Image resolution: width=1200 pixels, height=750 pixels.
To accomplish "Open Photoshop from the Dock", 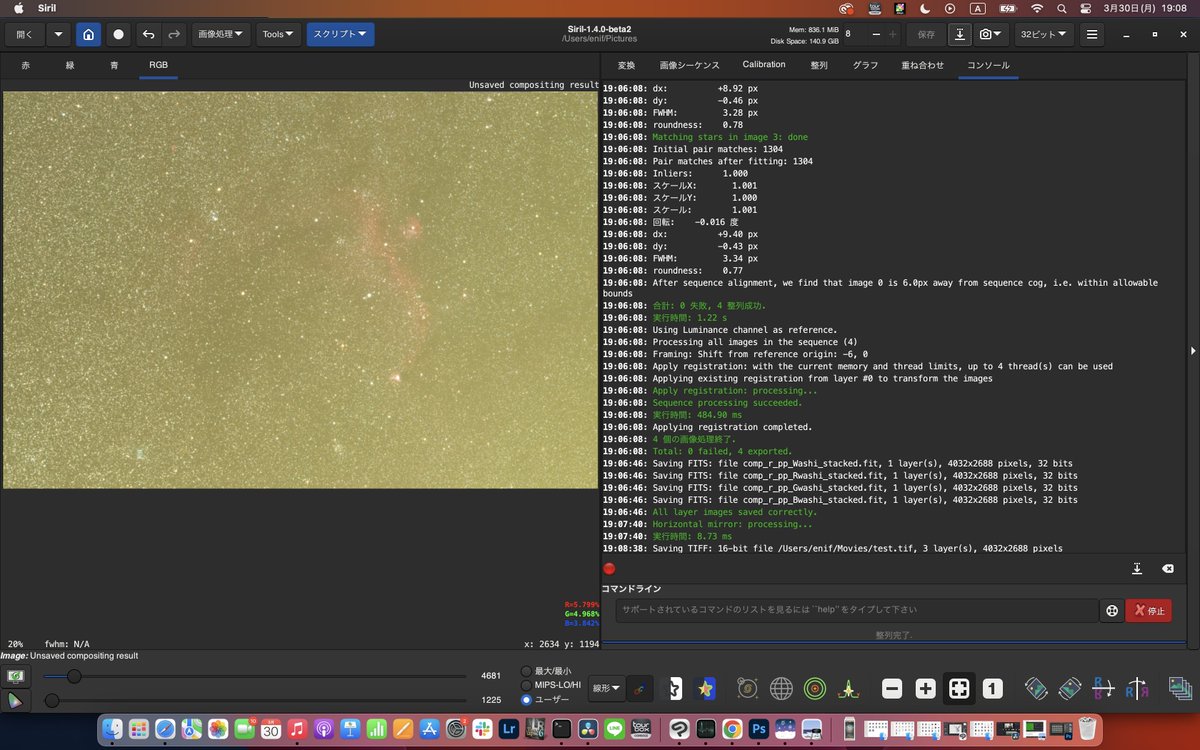I will (758, 728).
